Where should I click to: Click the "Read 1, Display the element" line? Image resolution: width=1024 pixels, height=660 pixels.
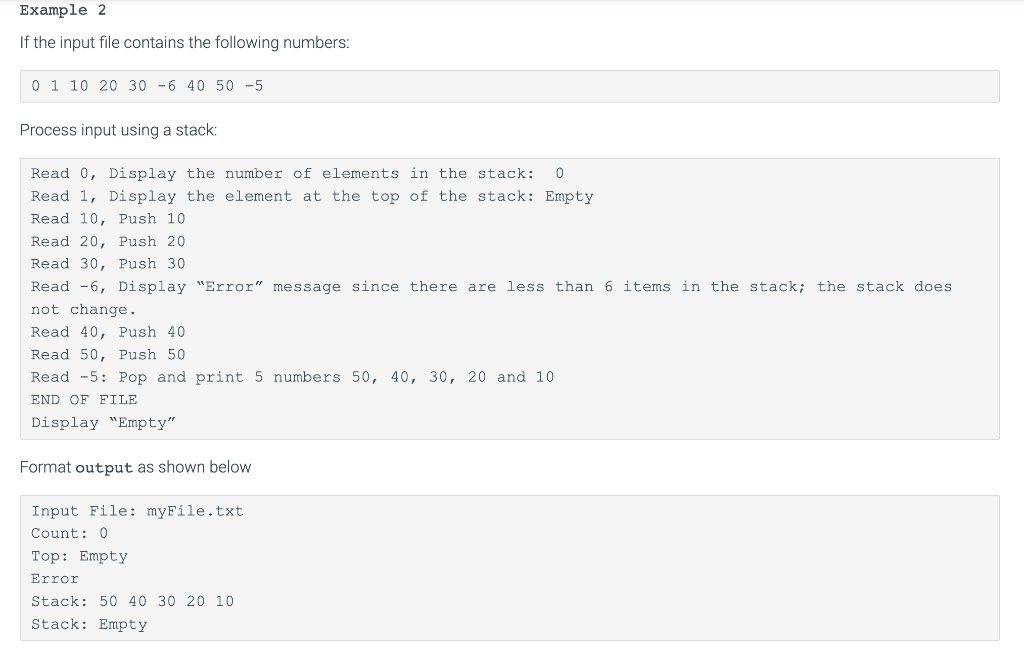(x=312, y=196)
